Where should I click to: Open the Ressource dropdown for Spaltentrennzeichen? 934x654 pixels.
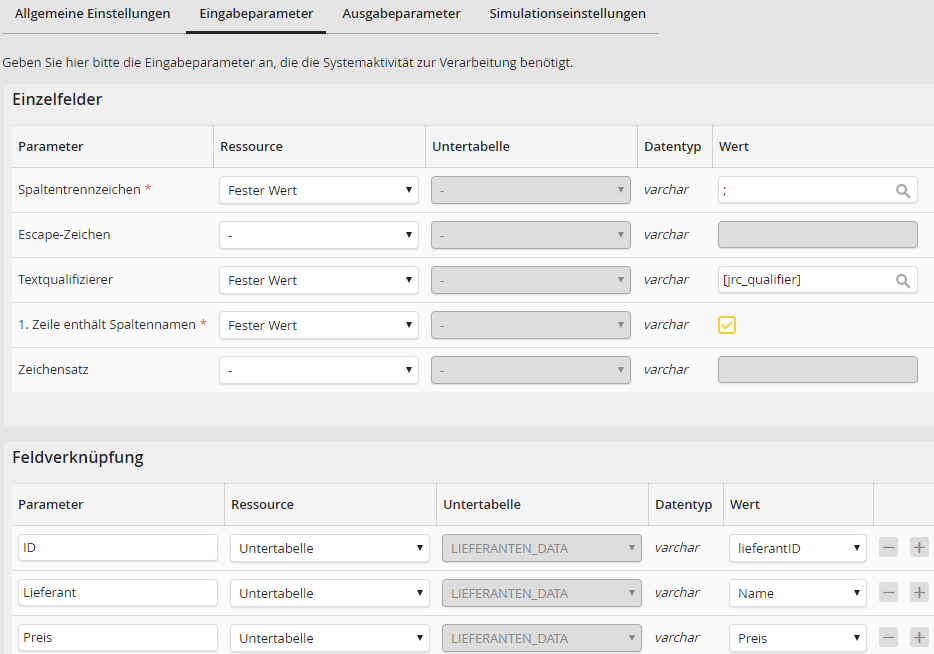[x=318, y=190]
